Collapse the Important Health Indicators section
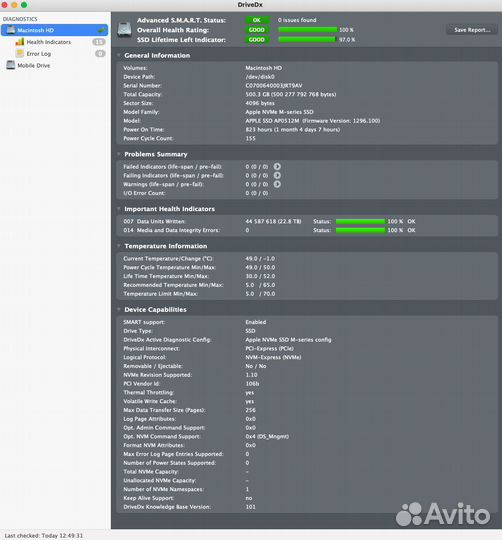Image resolution: width=502 pixels, height=540 pixels. (119, 209)
